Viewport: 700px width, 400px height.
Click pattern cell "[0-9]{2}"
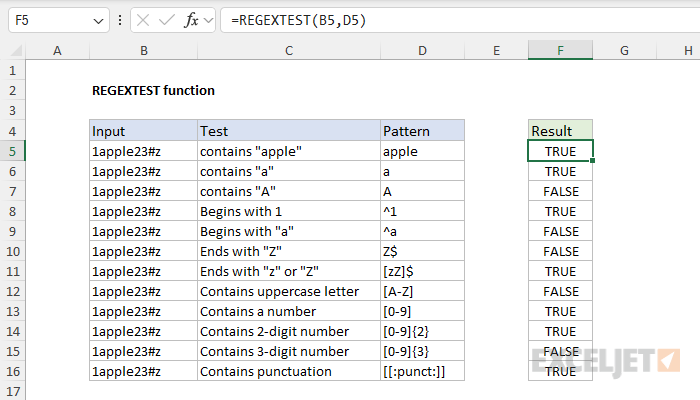pos(422,331)
